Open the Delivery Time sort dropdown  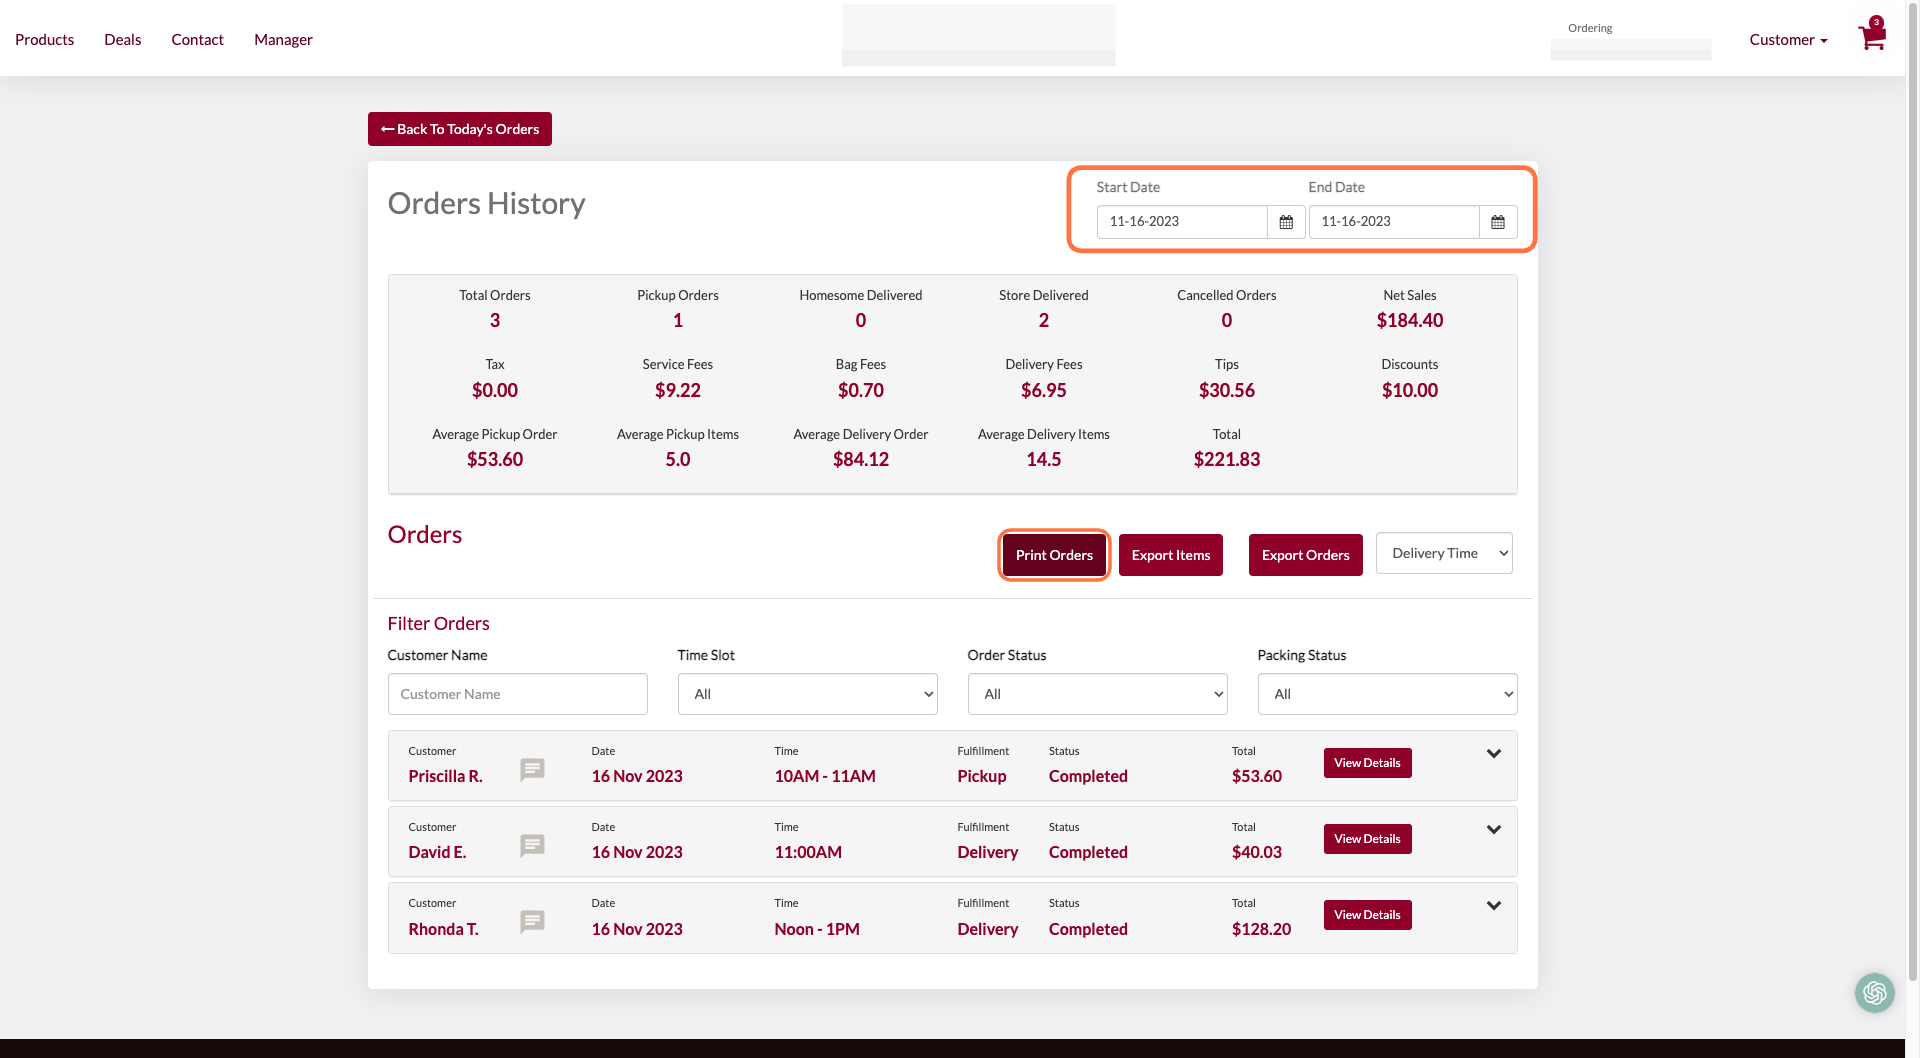click(1444, 553)
